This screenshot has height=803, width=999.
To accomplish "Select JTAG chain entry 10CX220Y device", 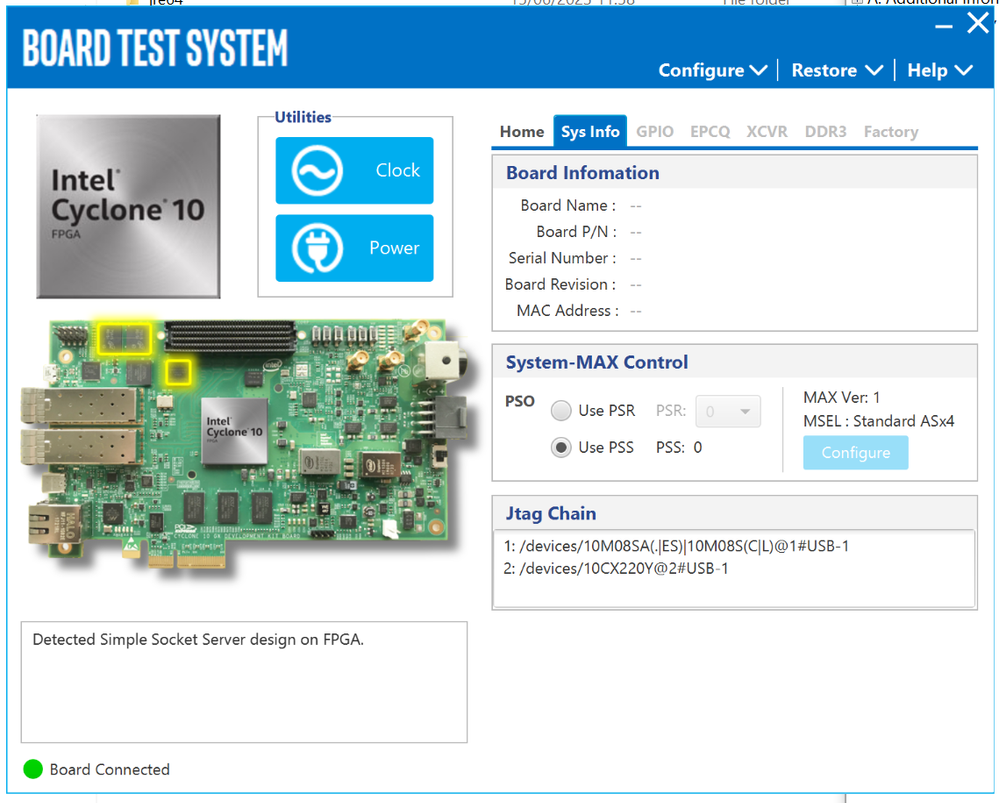I will point(615,568).
